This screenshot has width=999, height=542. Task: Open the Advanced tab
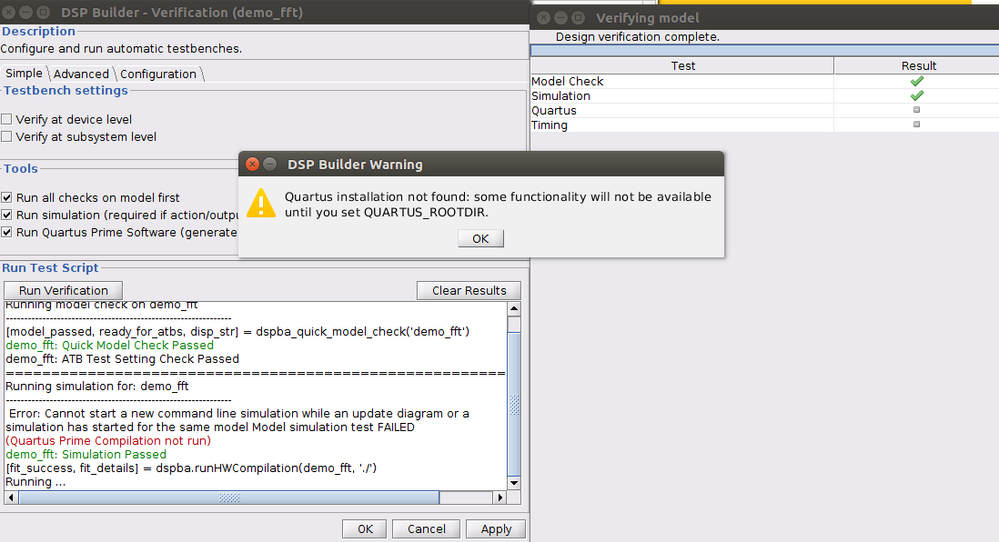tap(81, 74)
